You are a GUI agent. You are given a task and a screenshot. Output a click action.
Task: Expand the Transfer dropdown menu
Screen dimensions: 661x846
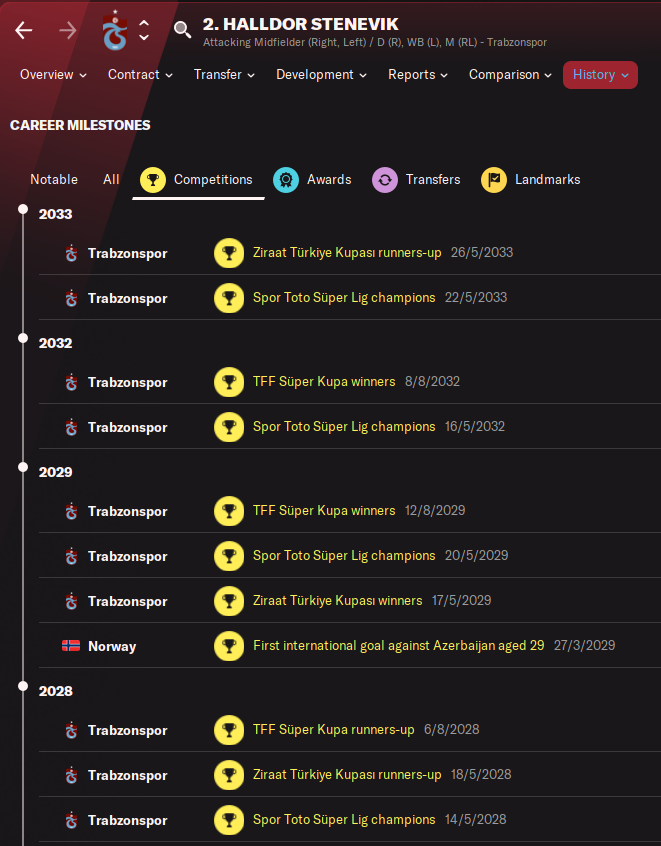click(x=224, y=75)
